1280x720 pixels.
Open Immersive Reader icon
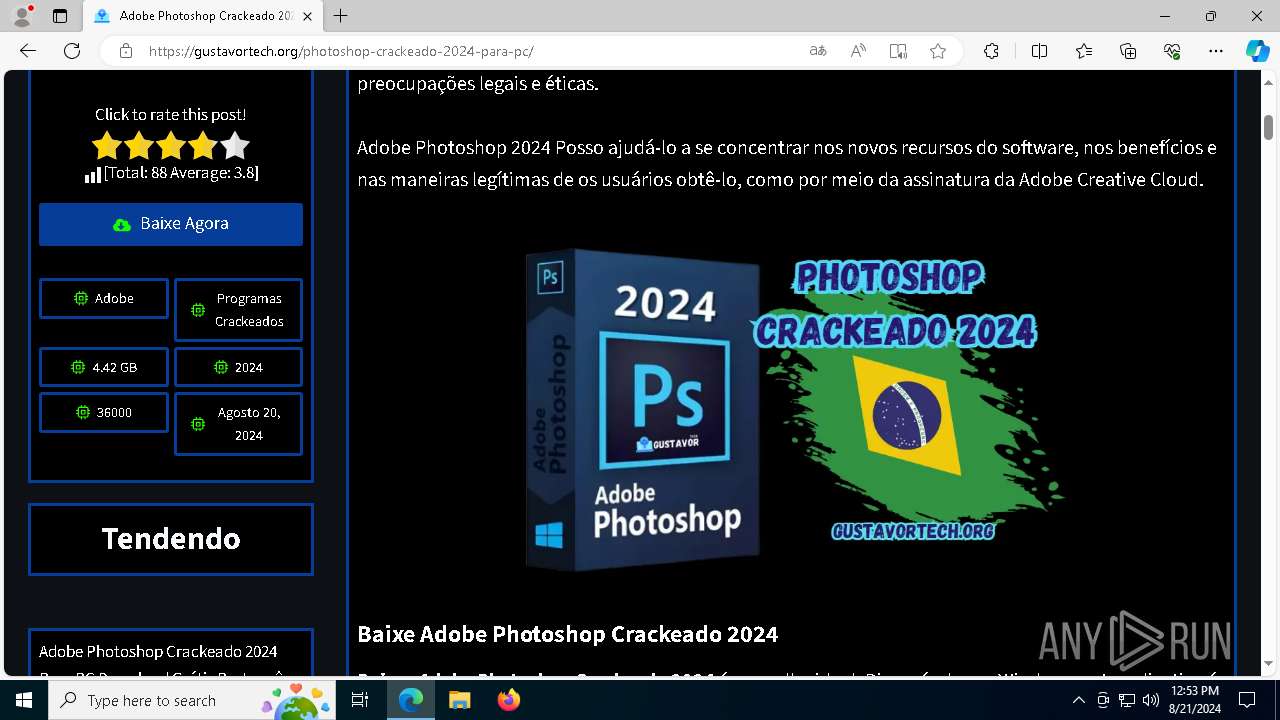[x=898, y=51]
